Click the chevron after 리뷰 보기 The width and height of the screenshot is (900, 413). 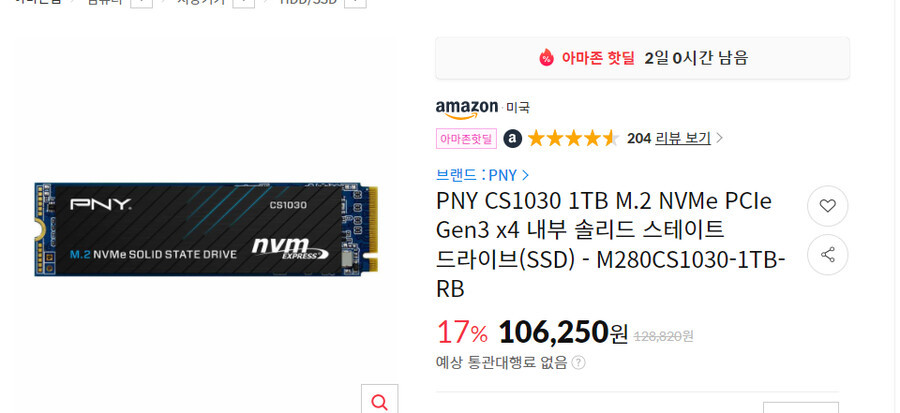coord(719,138)
